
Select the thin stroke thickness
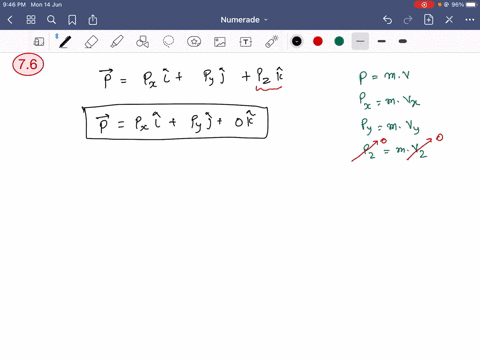pos(360,41)
